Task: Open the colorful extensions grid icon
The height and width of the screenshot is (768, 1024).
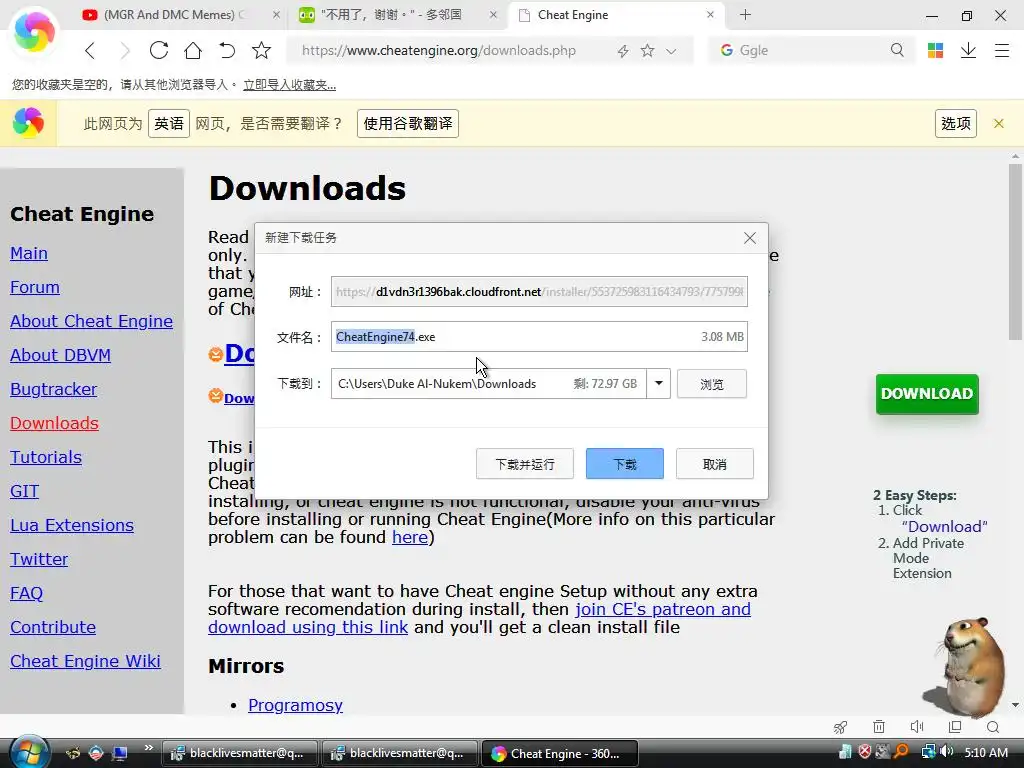Action: click(935, 50)
